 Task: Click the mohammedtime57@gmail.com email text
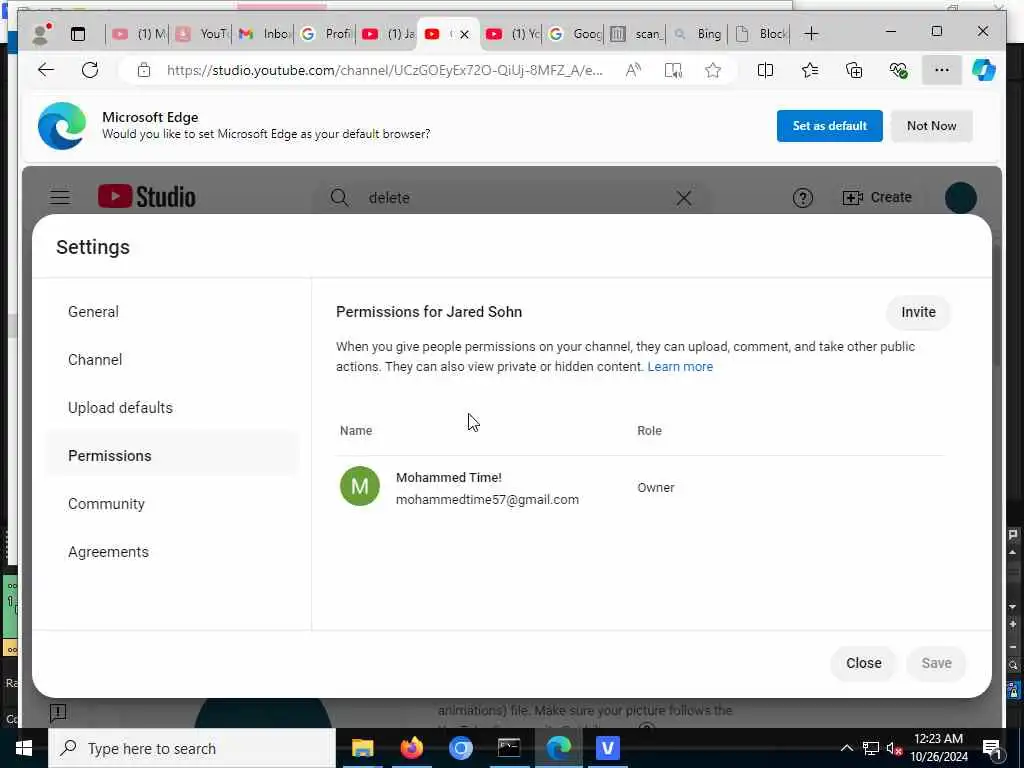pos(487,500)
